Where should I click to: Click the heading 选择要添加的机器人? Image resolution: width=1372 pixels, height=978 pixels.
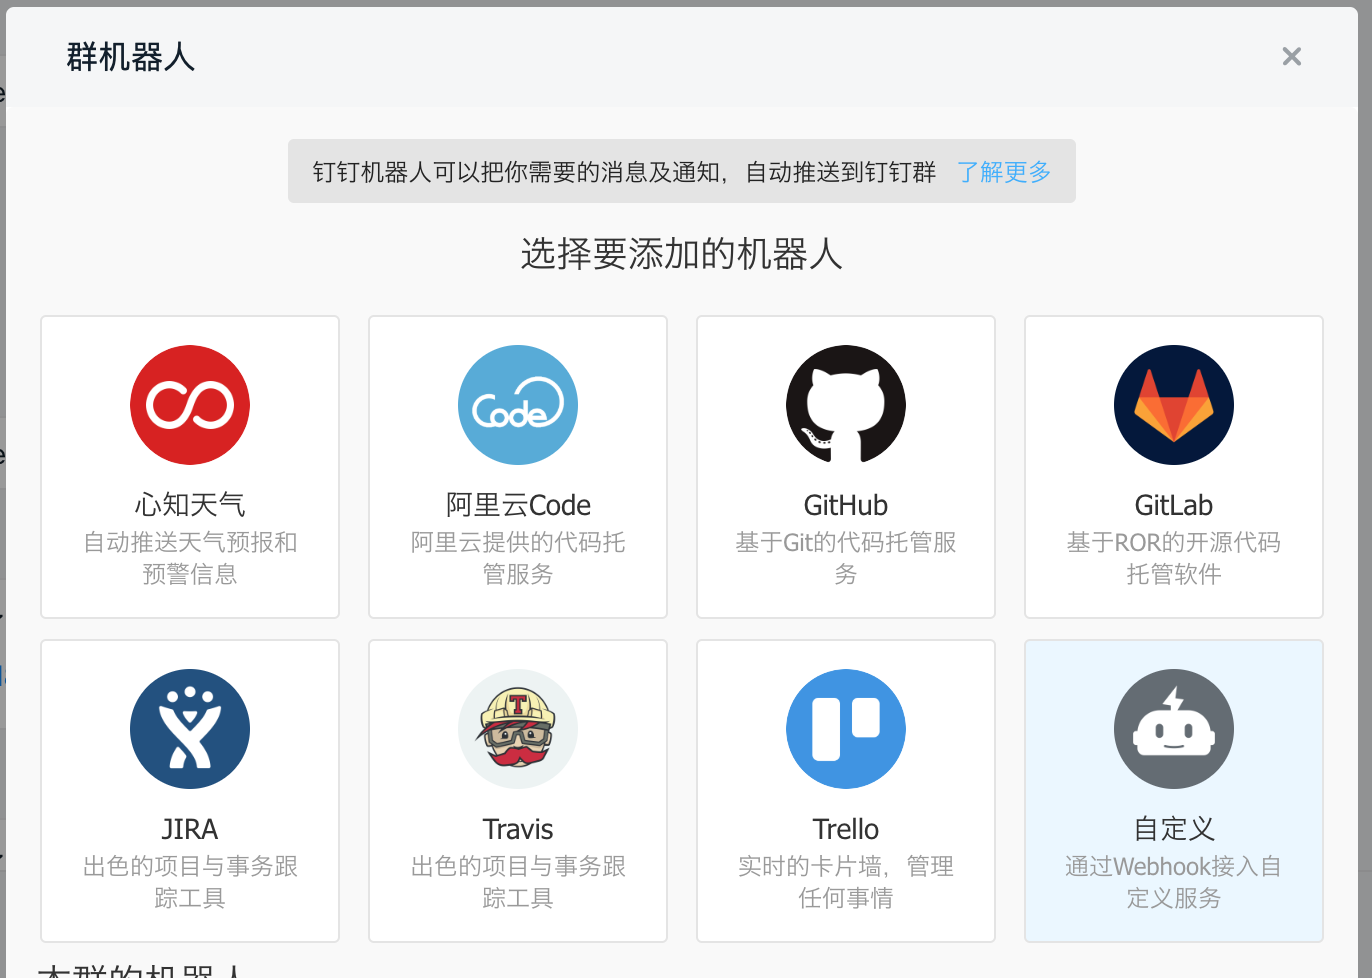682,254
